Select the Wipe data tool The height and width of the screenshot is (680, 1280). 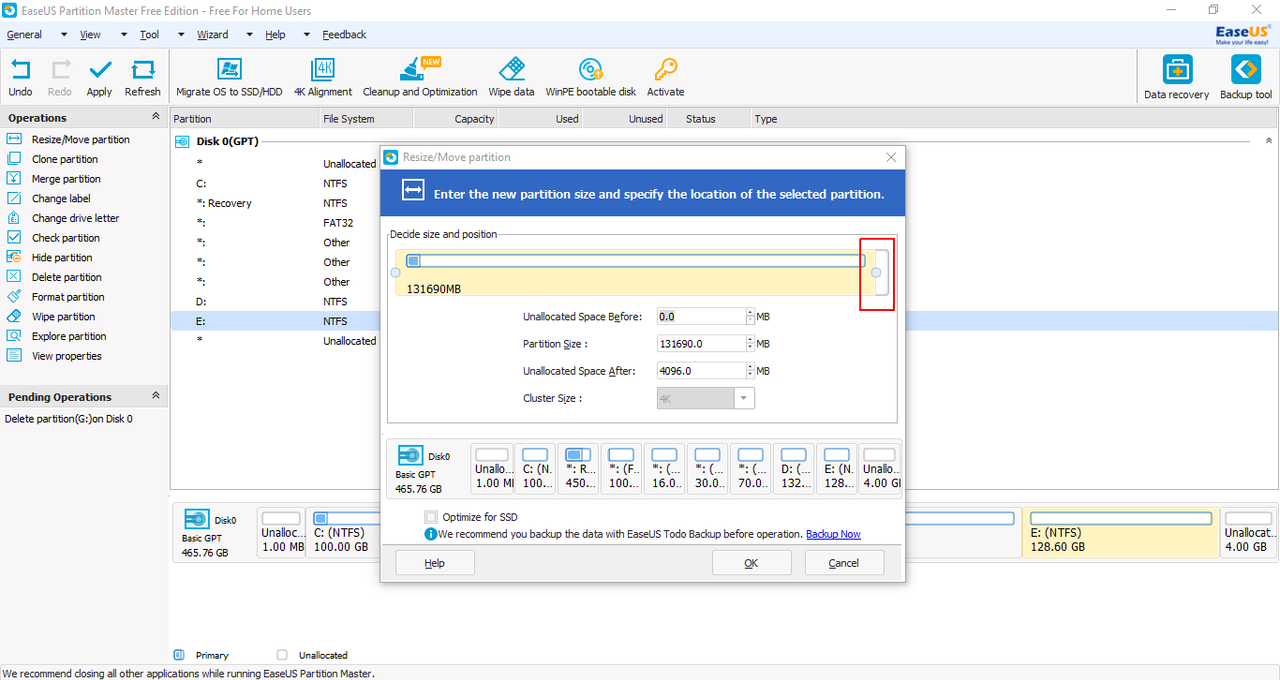click(511, 78)
